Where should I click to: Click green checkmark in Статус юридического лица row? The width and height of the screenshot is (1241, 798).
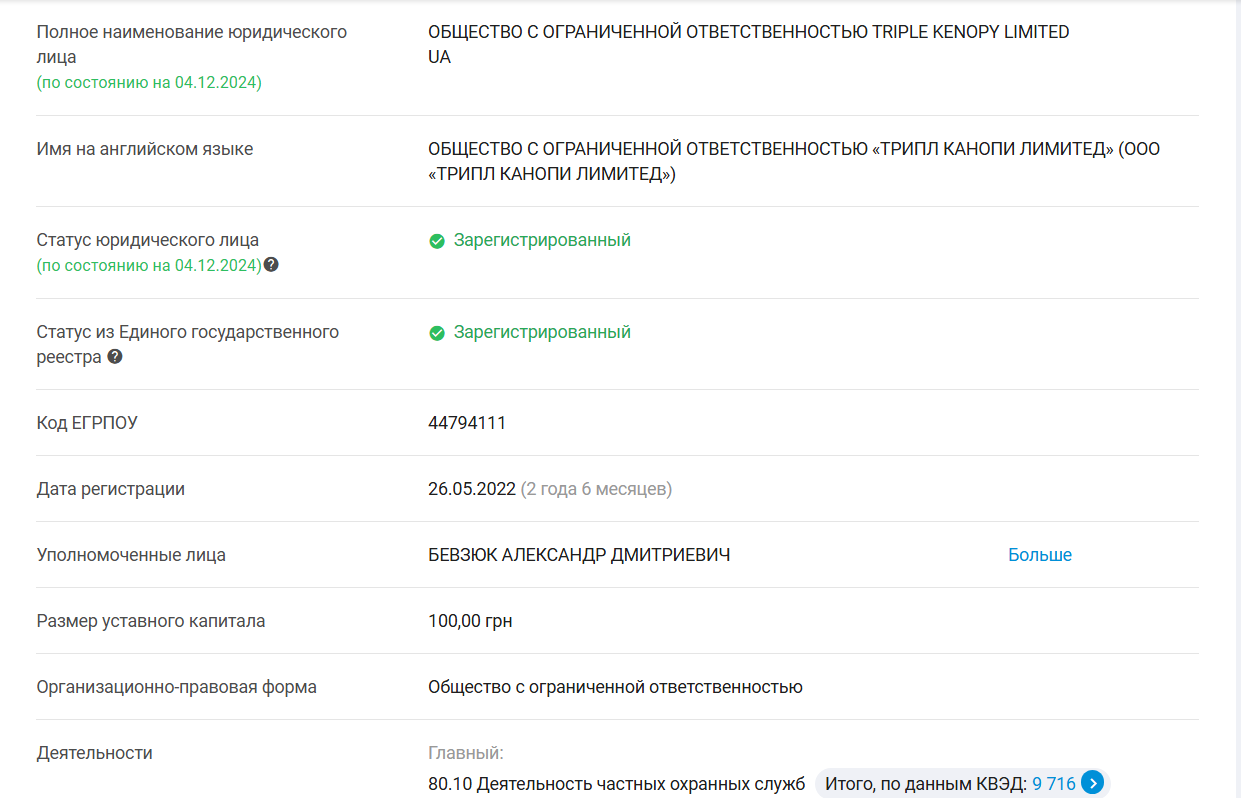437,241
